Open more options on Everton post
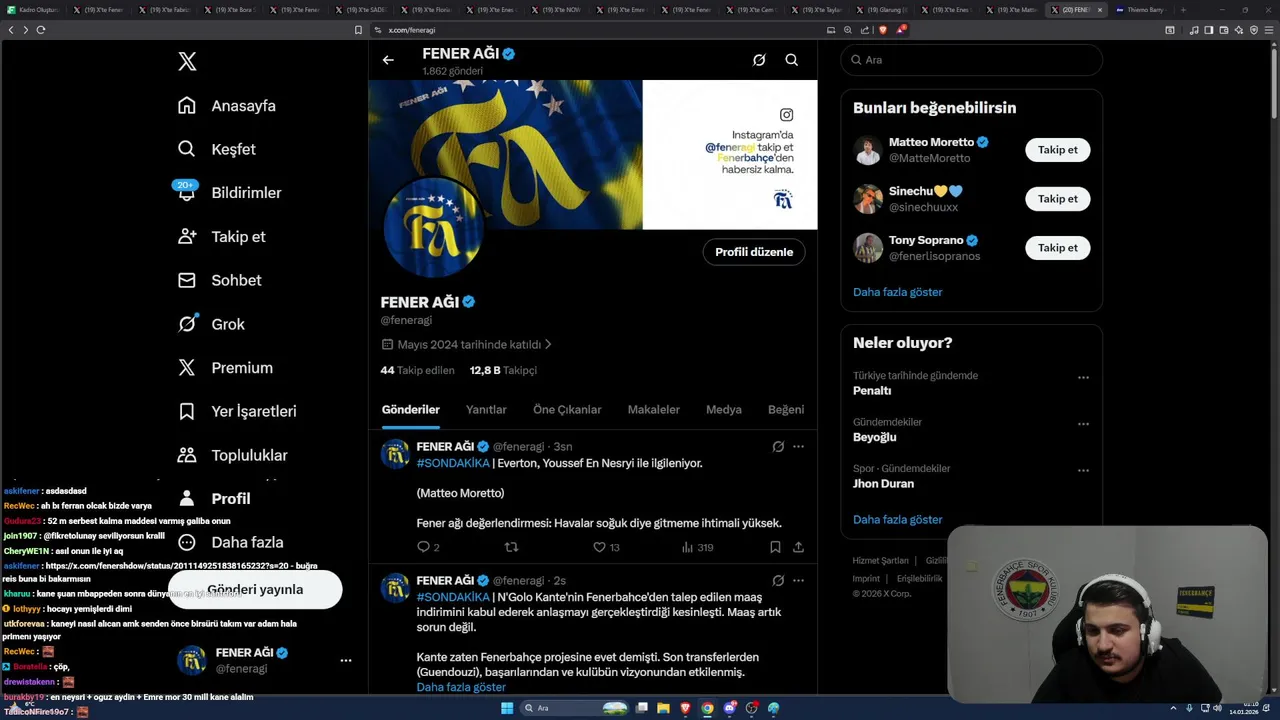This screenshot has height=720, width=1280. 798,446
